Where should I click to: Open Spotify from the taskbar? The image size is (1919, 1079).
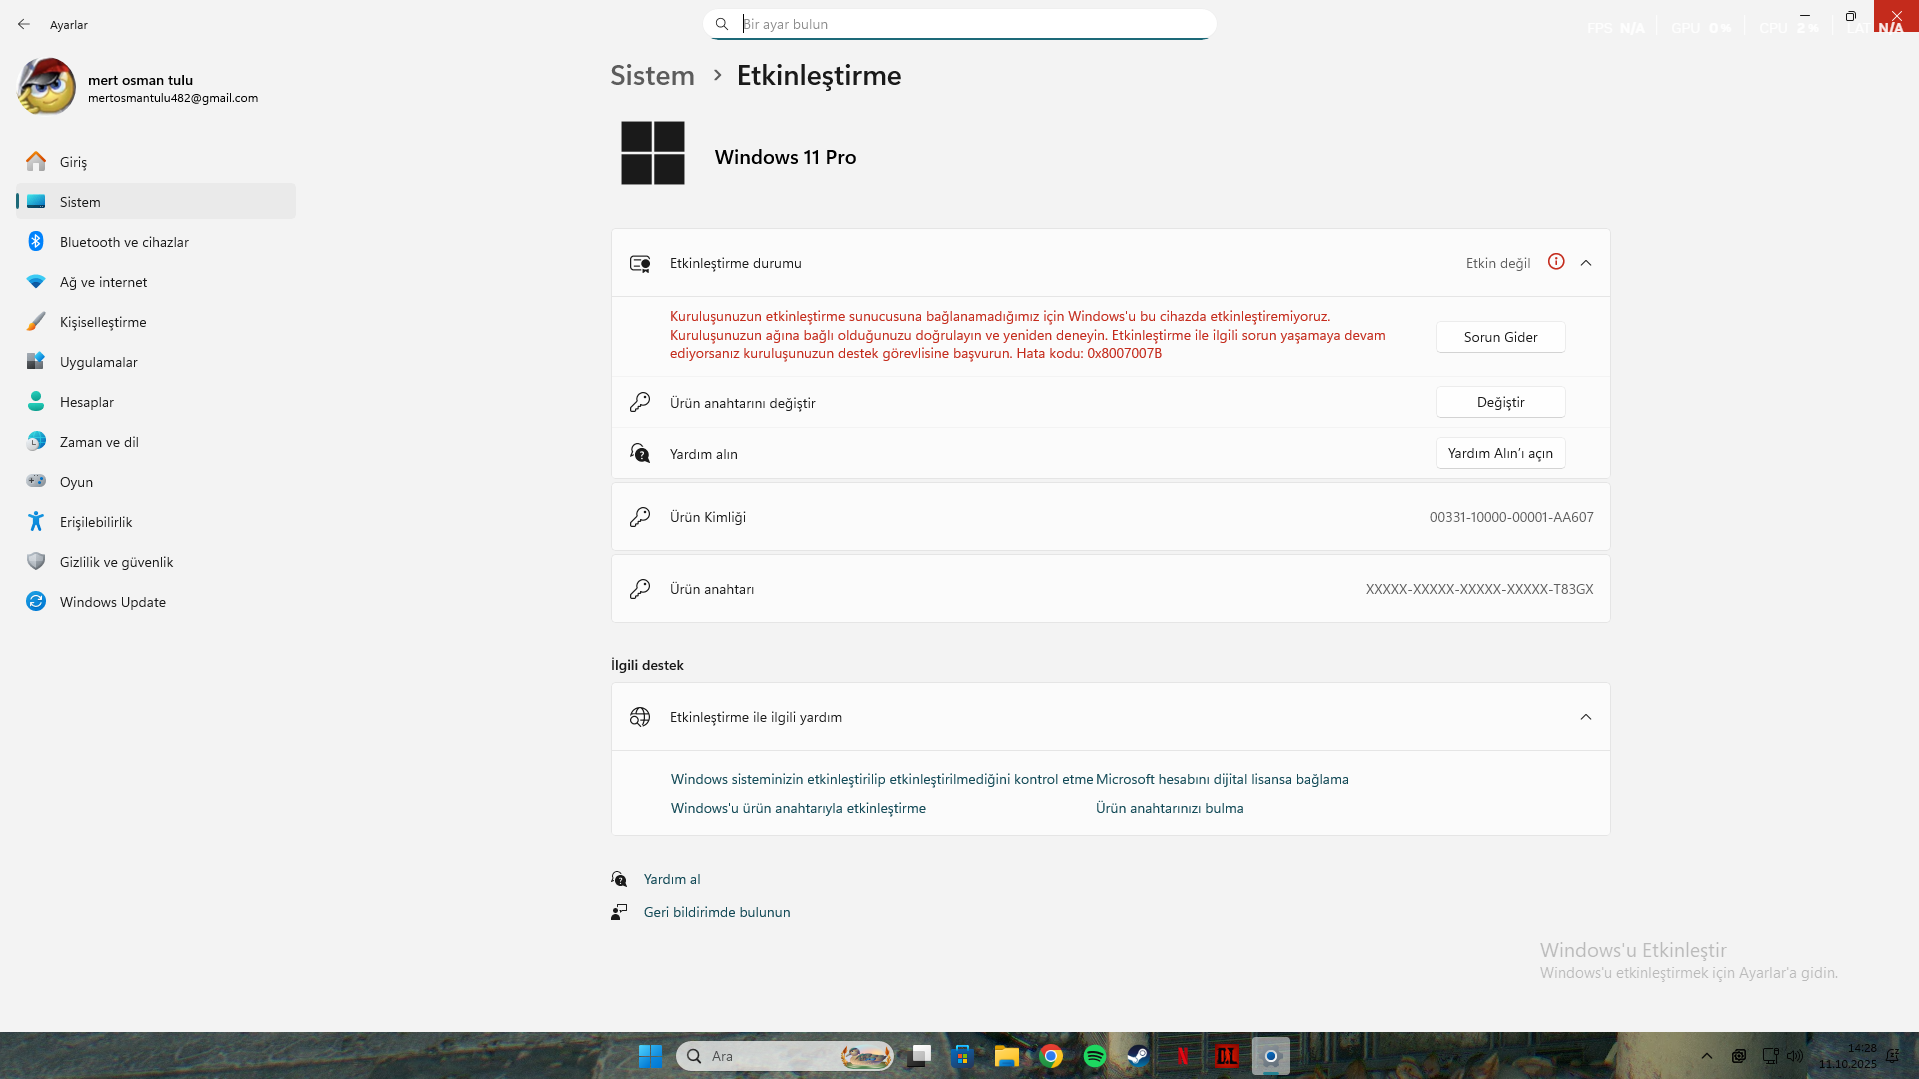(x=1095, y=1056)
